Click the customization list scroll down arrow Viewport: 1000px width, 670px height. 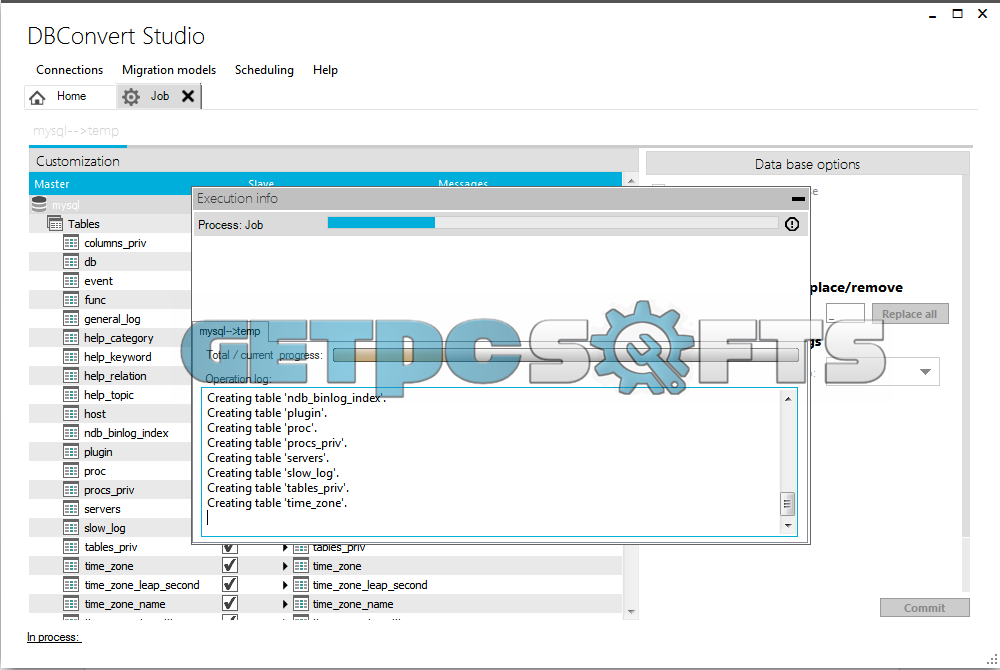click(631, 612)
